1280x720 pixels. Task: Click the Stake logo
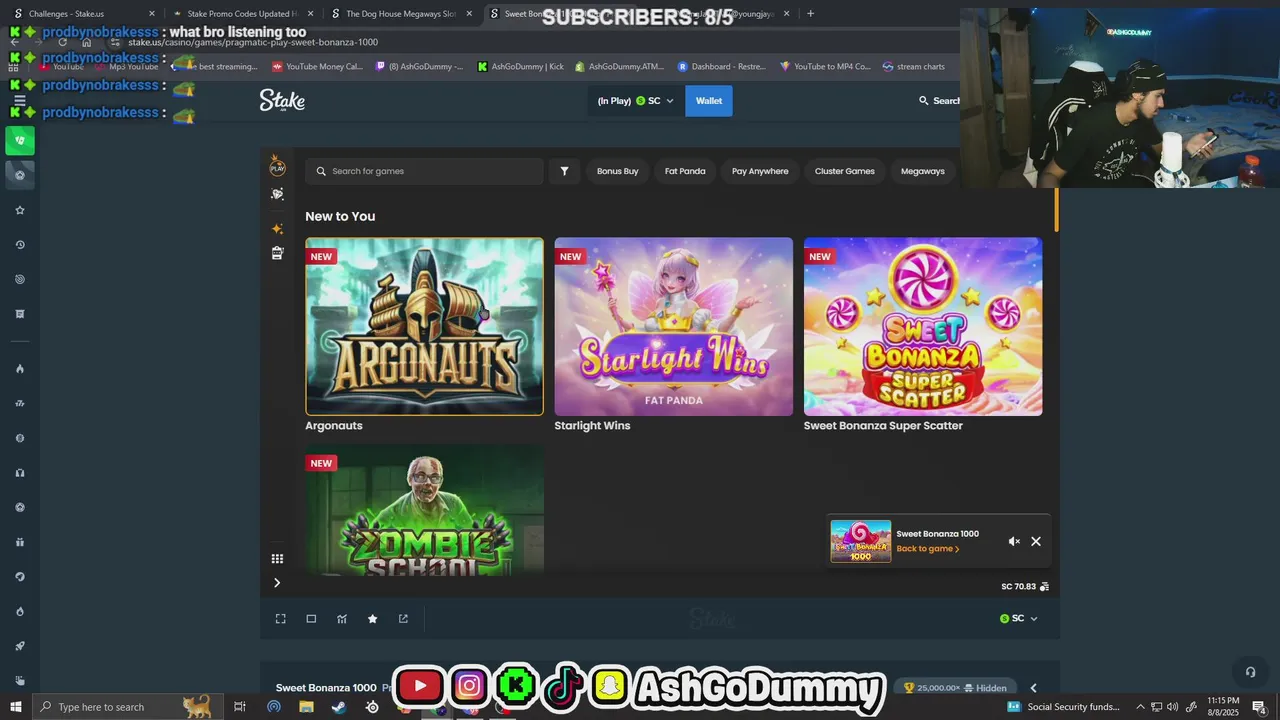282,100
